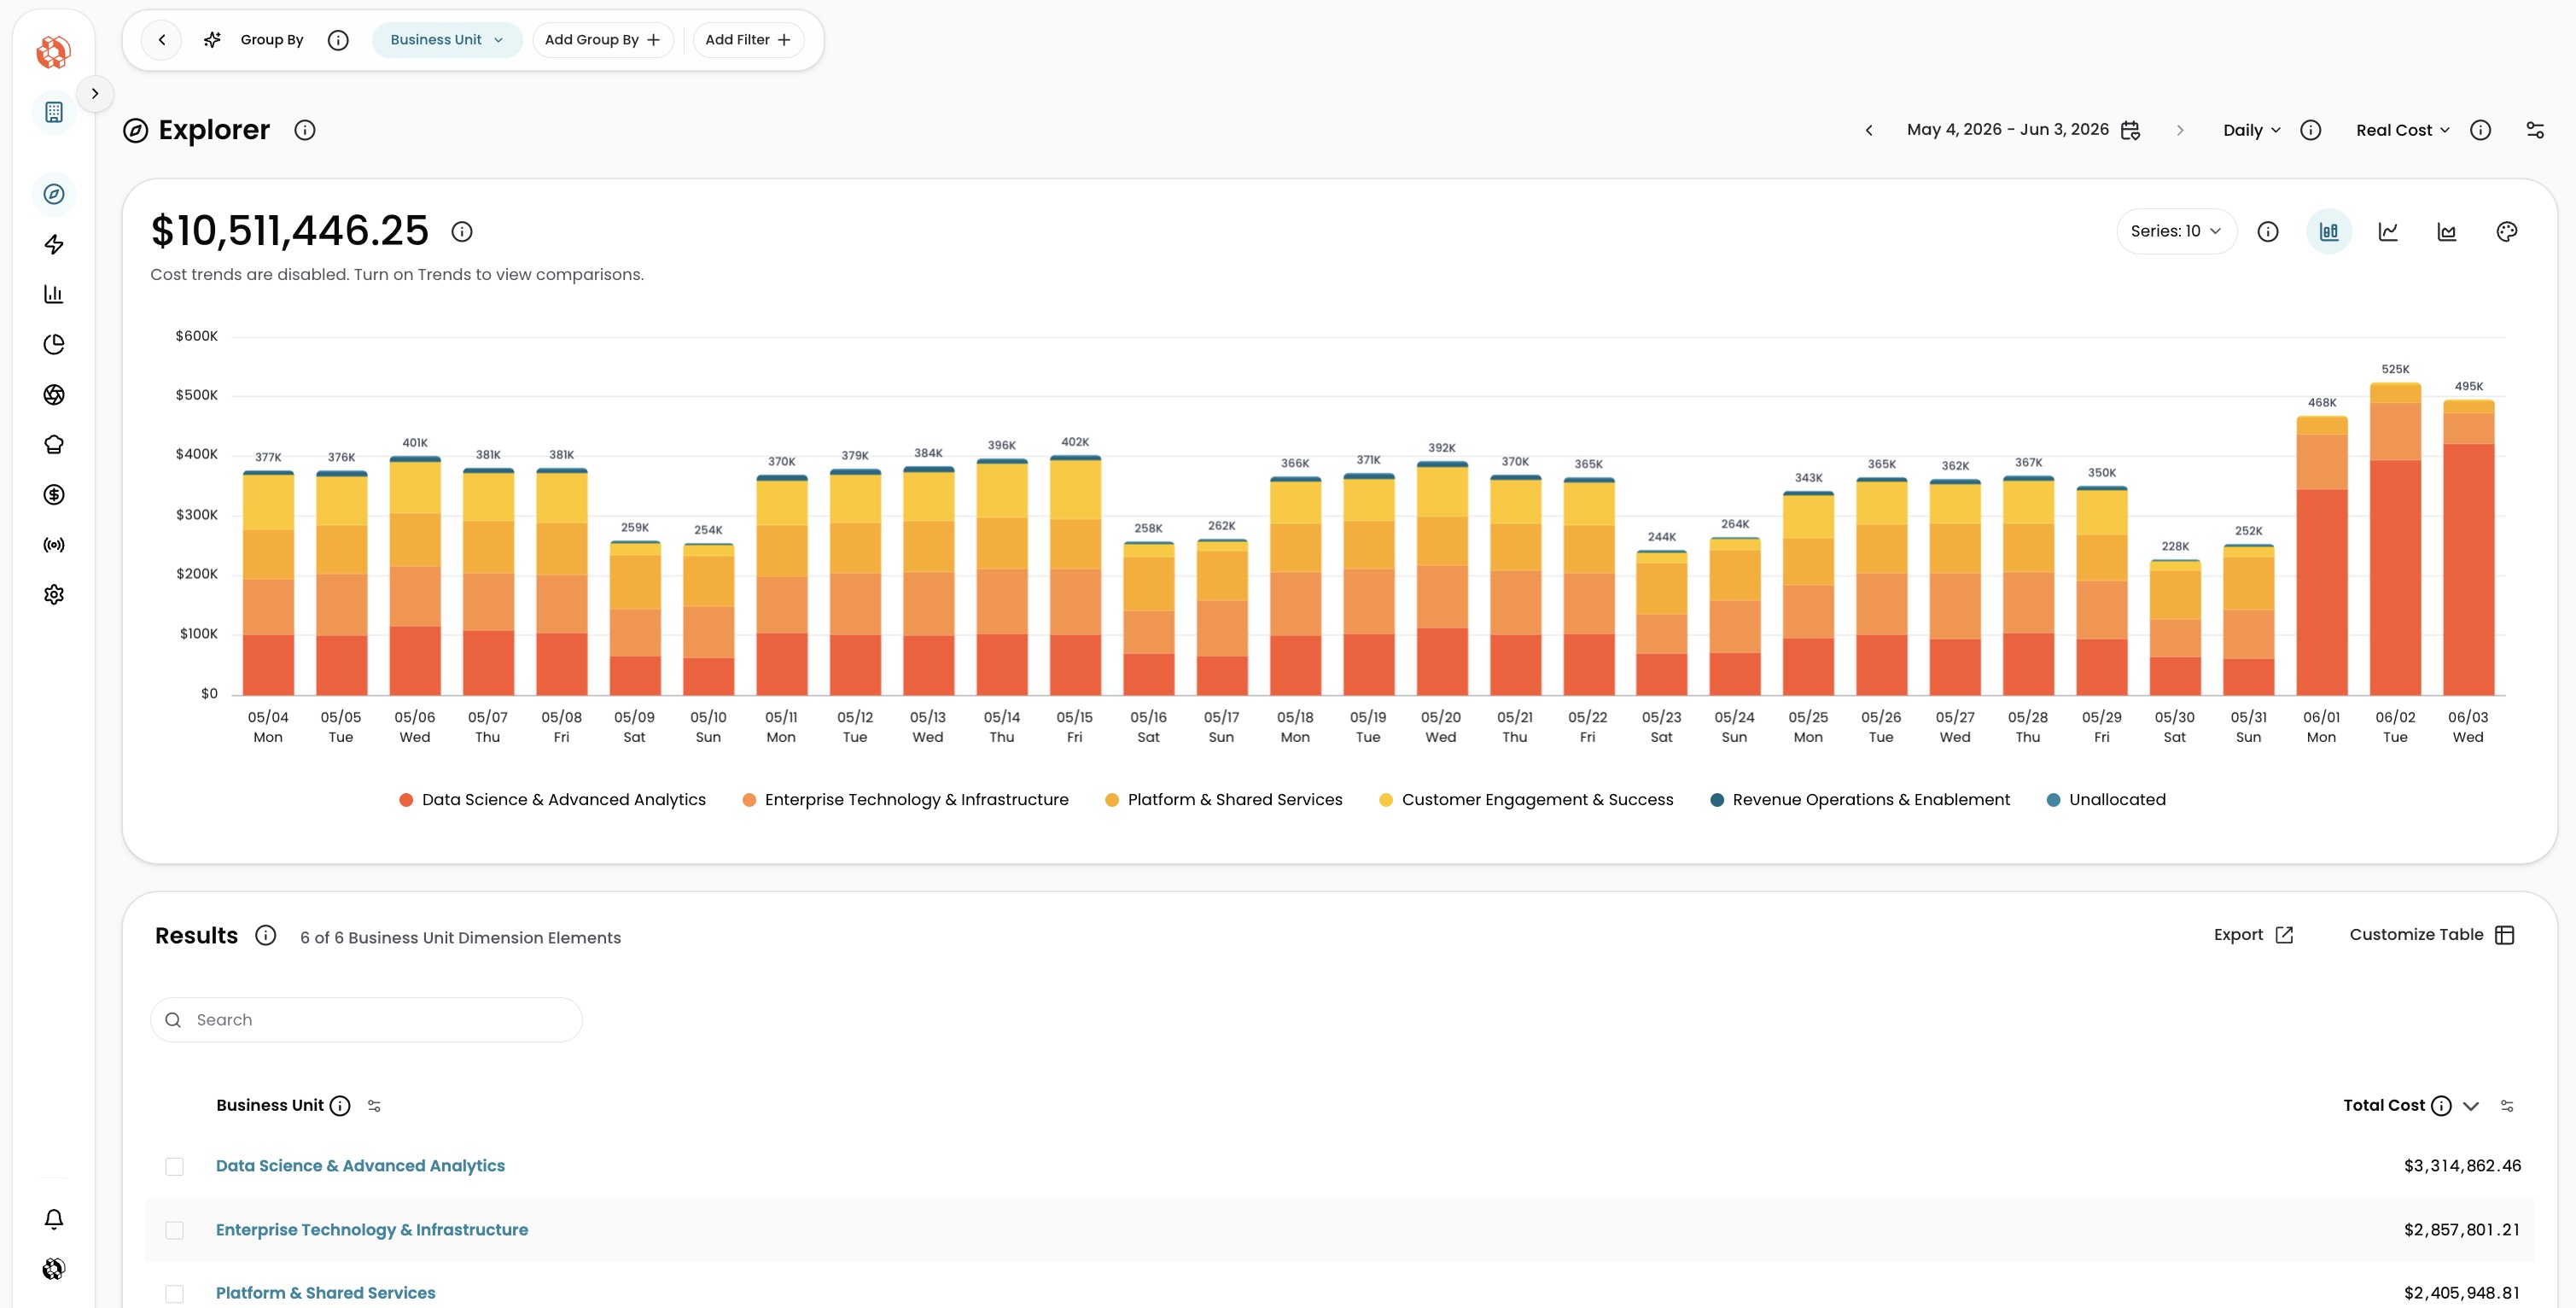The width and height of the screenshot is (2576, 1308).
Task: Click the info icon next to total cost amount
Action: pyautogui.click(x=461, y=231)
